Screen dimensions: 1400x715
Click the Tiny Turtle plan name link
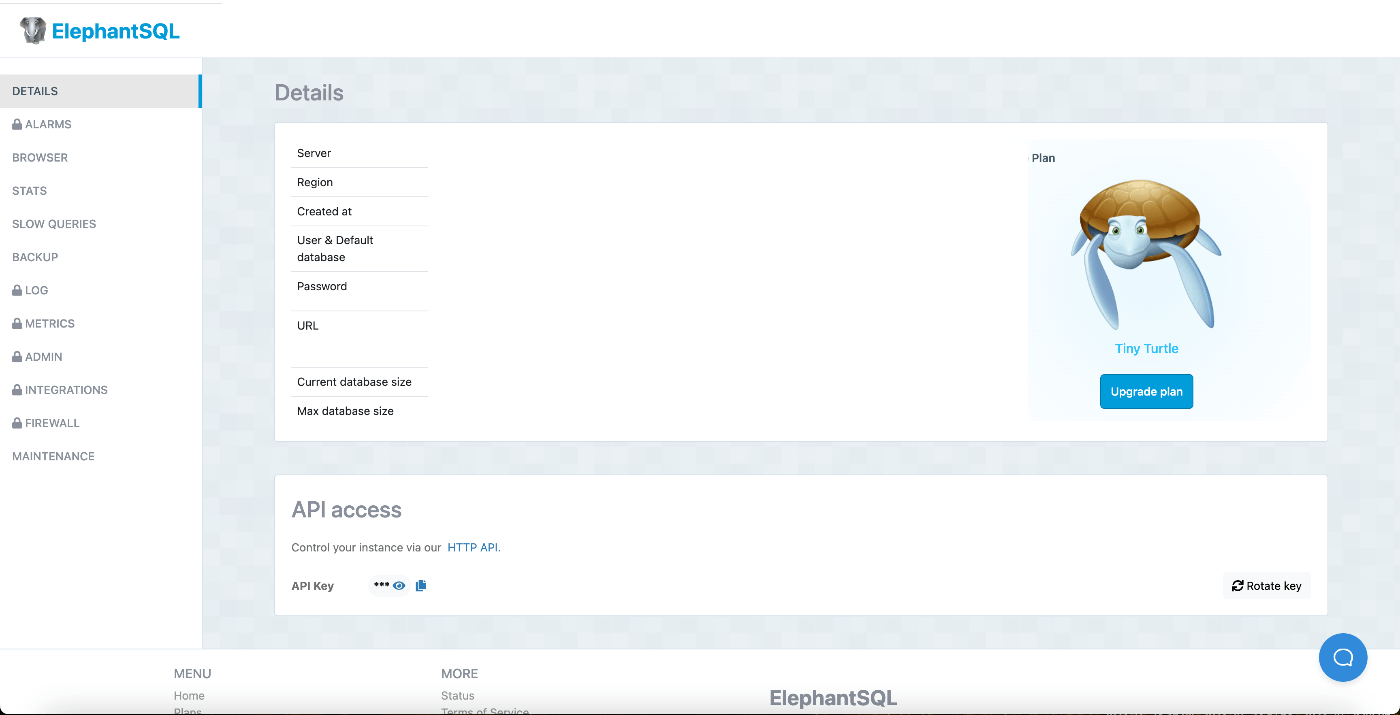[x=1146, y=349]
